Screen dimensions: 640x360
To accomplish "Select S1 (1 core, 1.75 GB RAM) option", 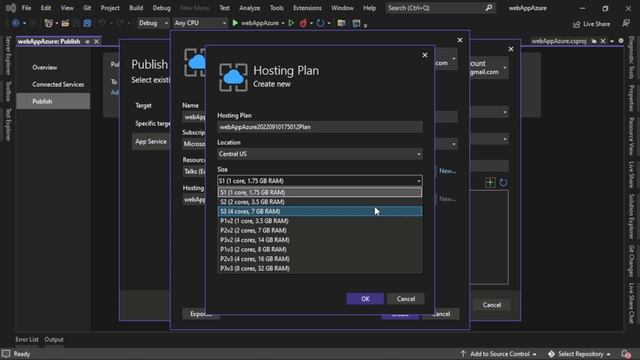I will pyautogui.click(x=320, y=192).
